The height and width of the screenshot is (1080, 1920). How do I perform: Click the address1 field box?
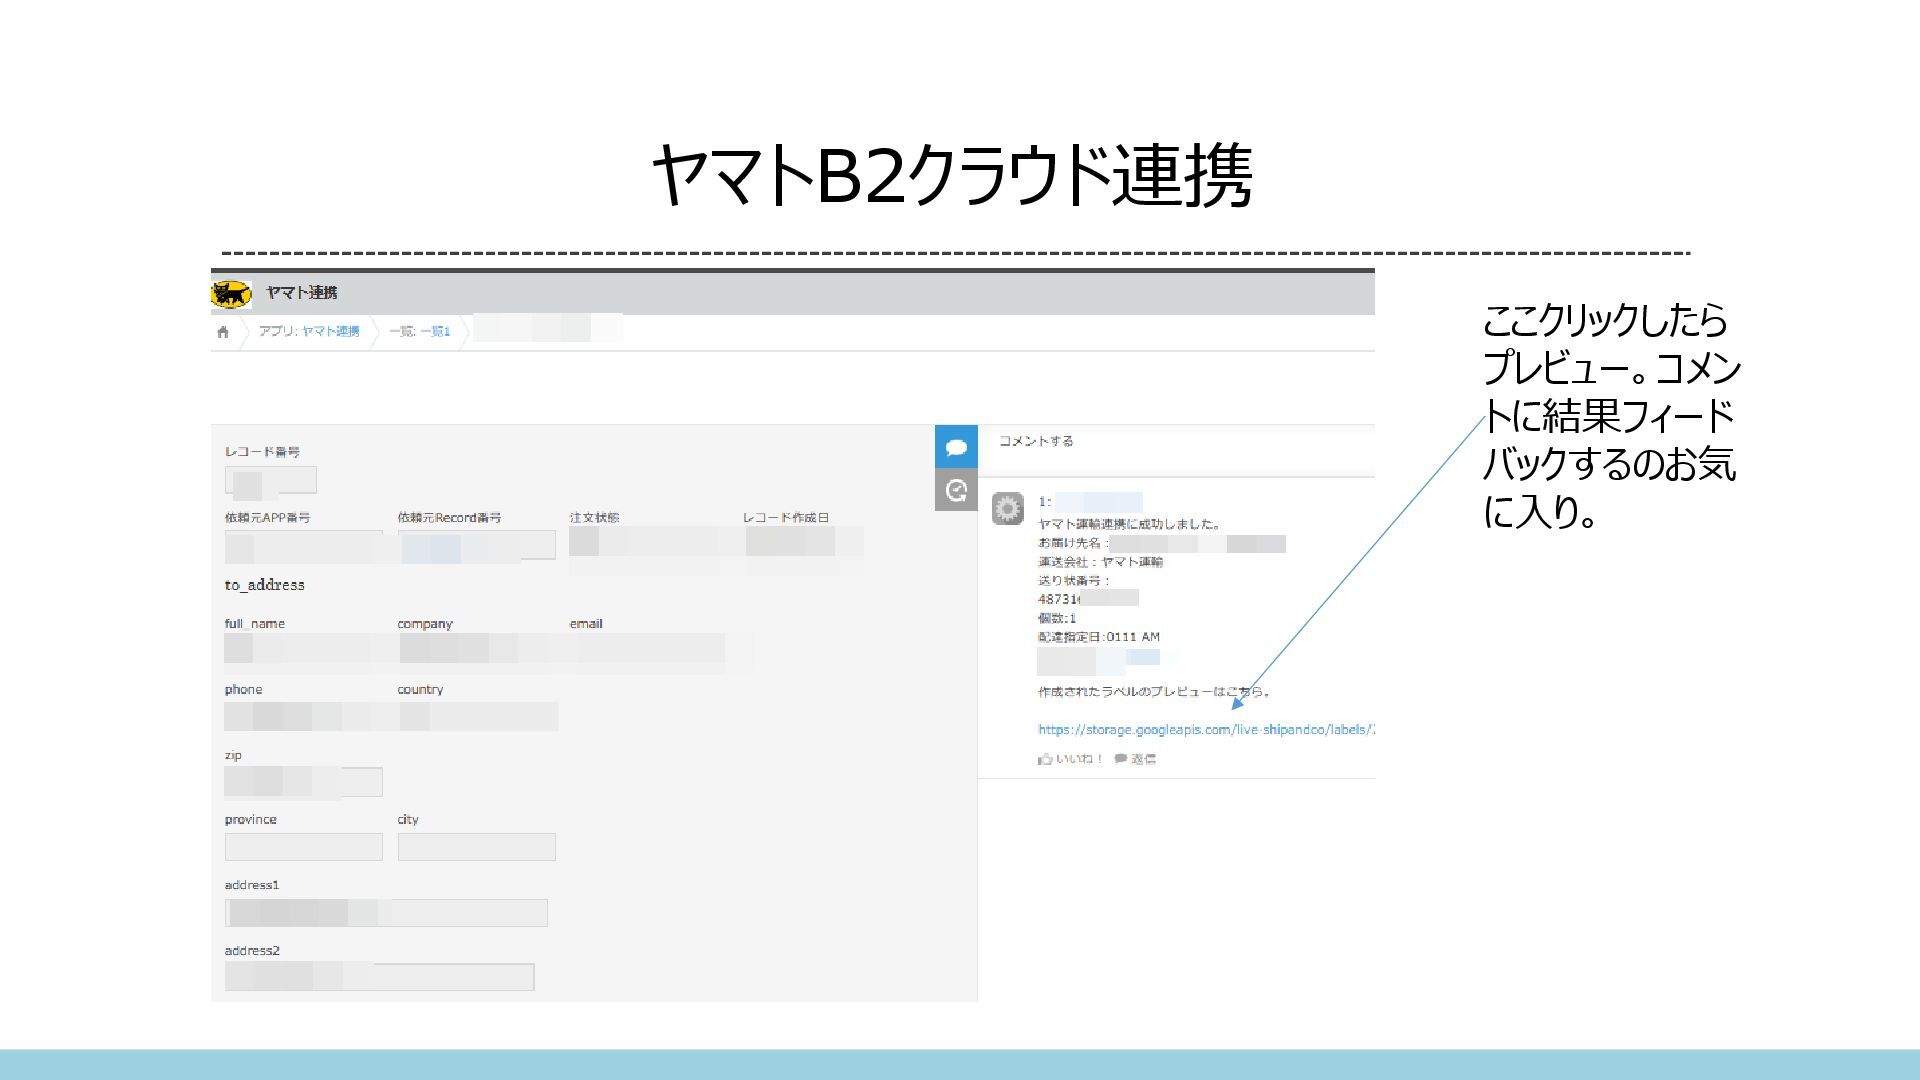(386, 913)
